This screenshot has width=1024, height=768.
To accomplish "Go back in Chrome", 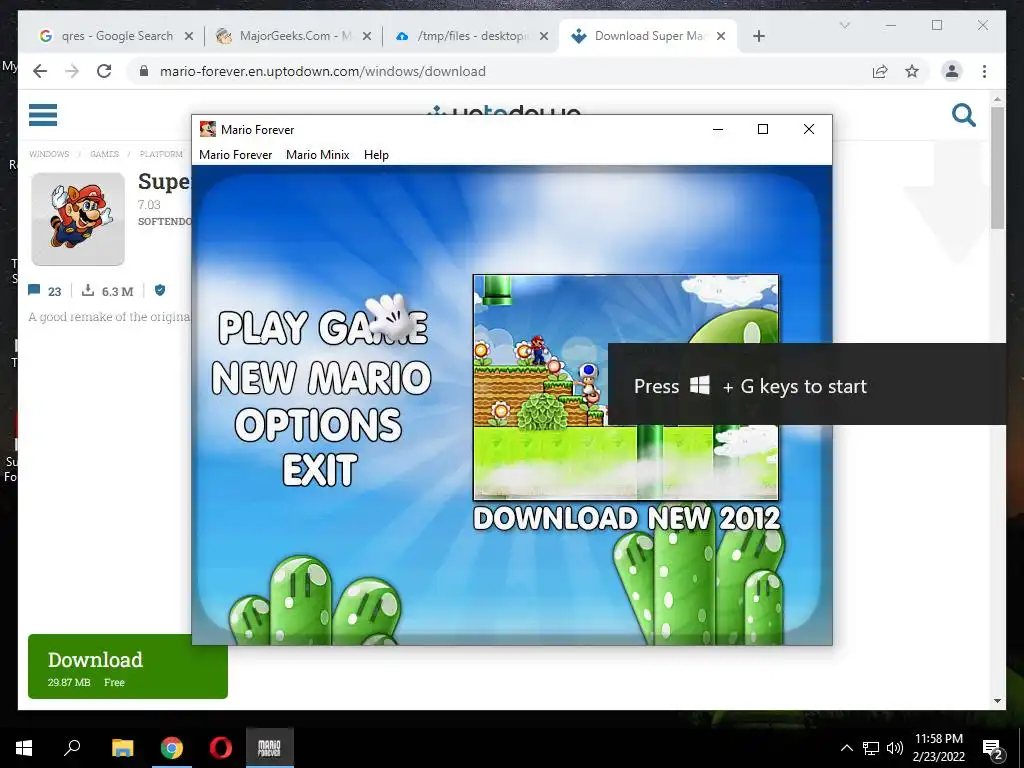I will 40,71.
